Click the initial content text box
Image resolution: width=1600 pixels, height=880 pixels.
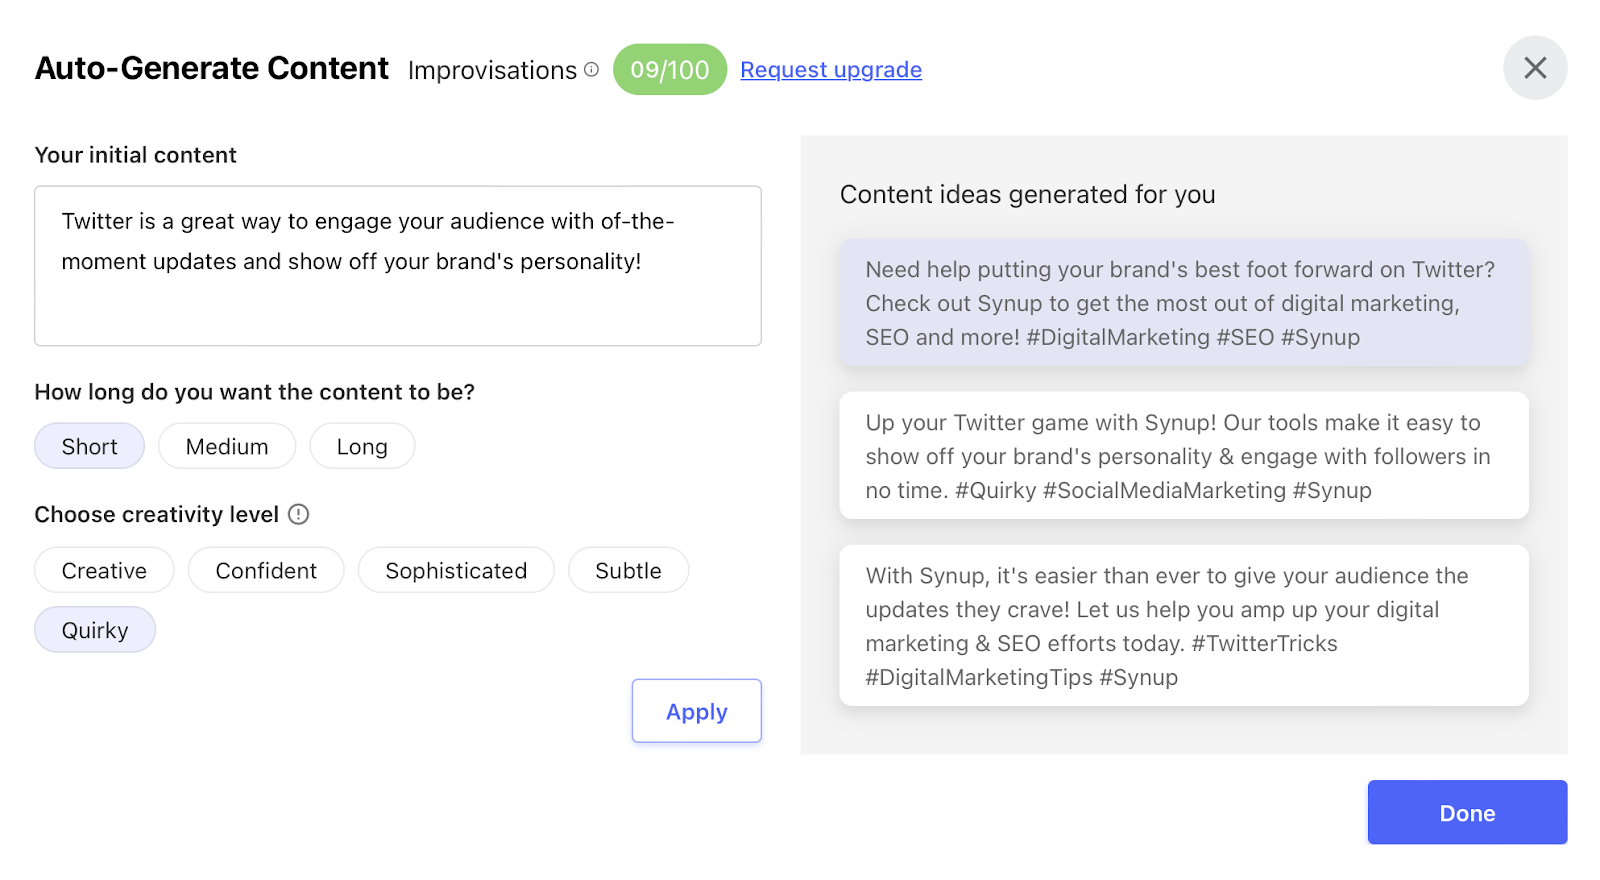coord(398,266)
